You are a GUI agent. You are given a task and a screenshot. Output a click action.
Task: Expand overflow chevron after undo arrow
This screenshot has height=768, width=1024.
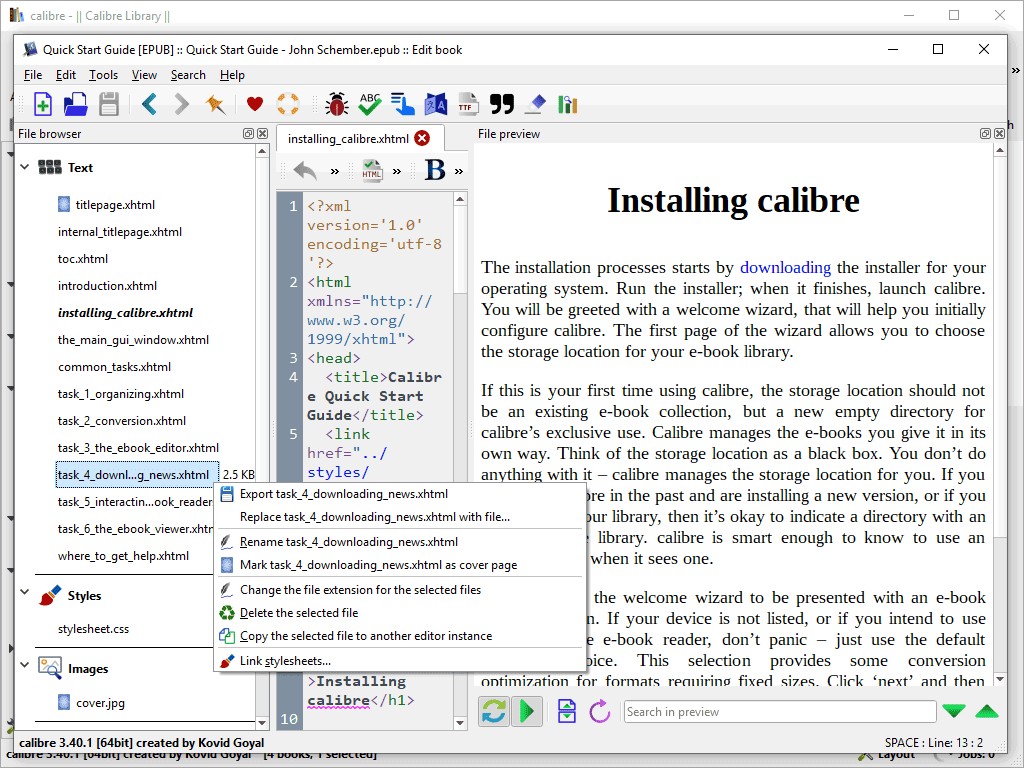pos(334,172)
